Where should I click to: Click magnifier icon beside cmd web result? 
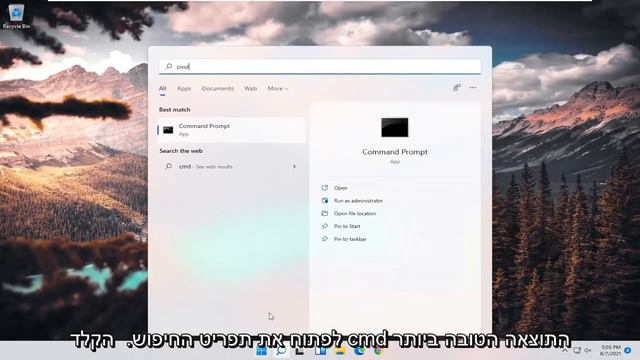(169, 166)
